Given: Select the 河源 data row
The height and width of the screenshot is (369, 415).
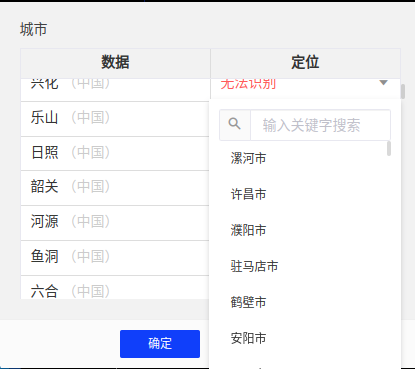Looking at the screenshot, I should click(x=115, y=223).
